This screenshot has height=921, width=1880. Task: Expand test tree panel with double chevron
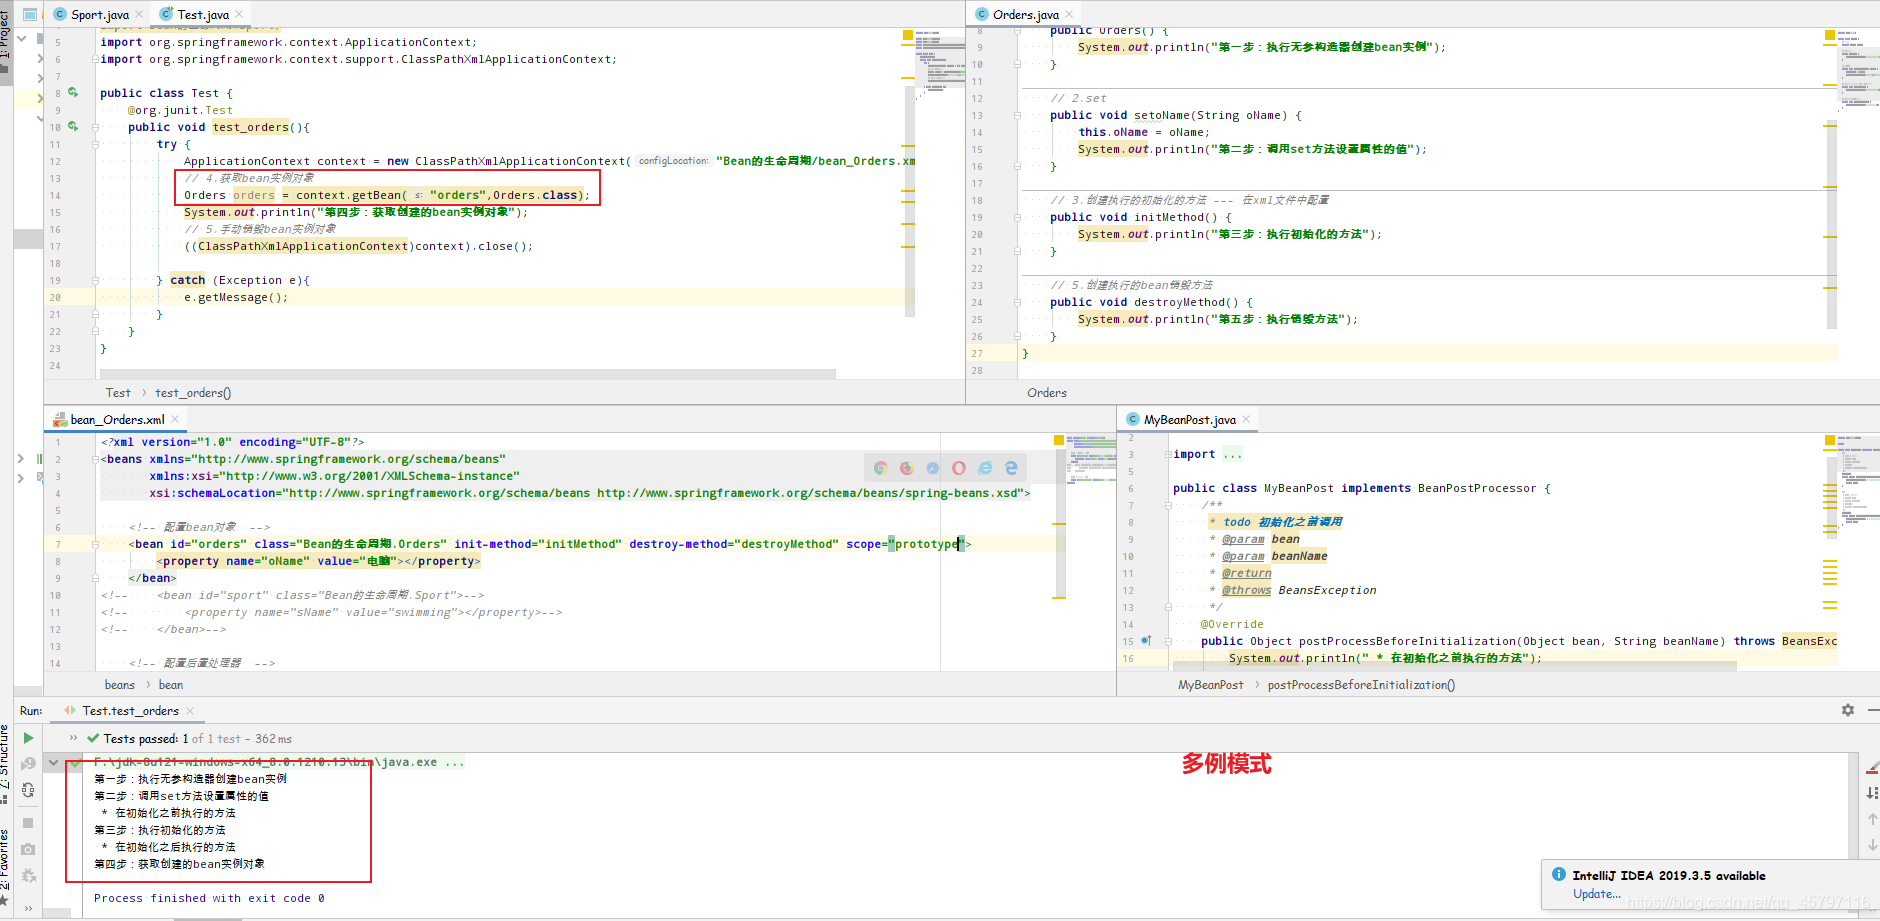click(73, 738)
